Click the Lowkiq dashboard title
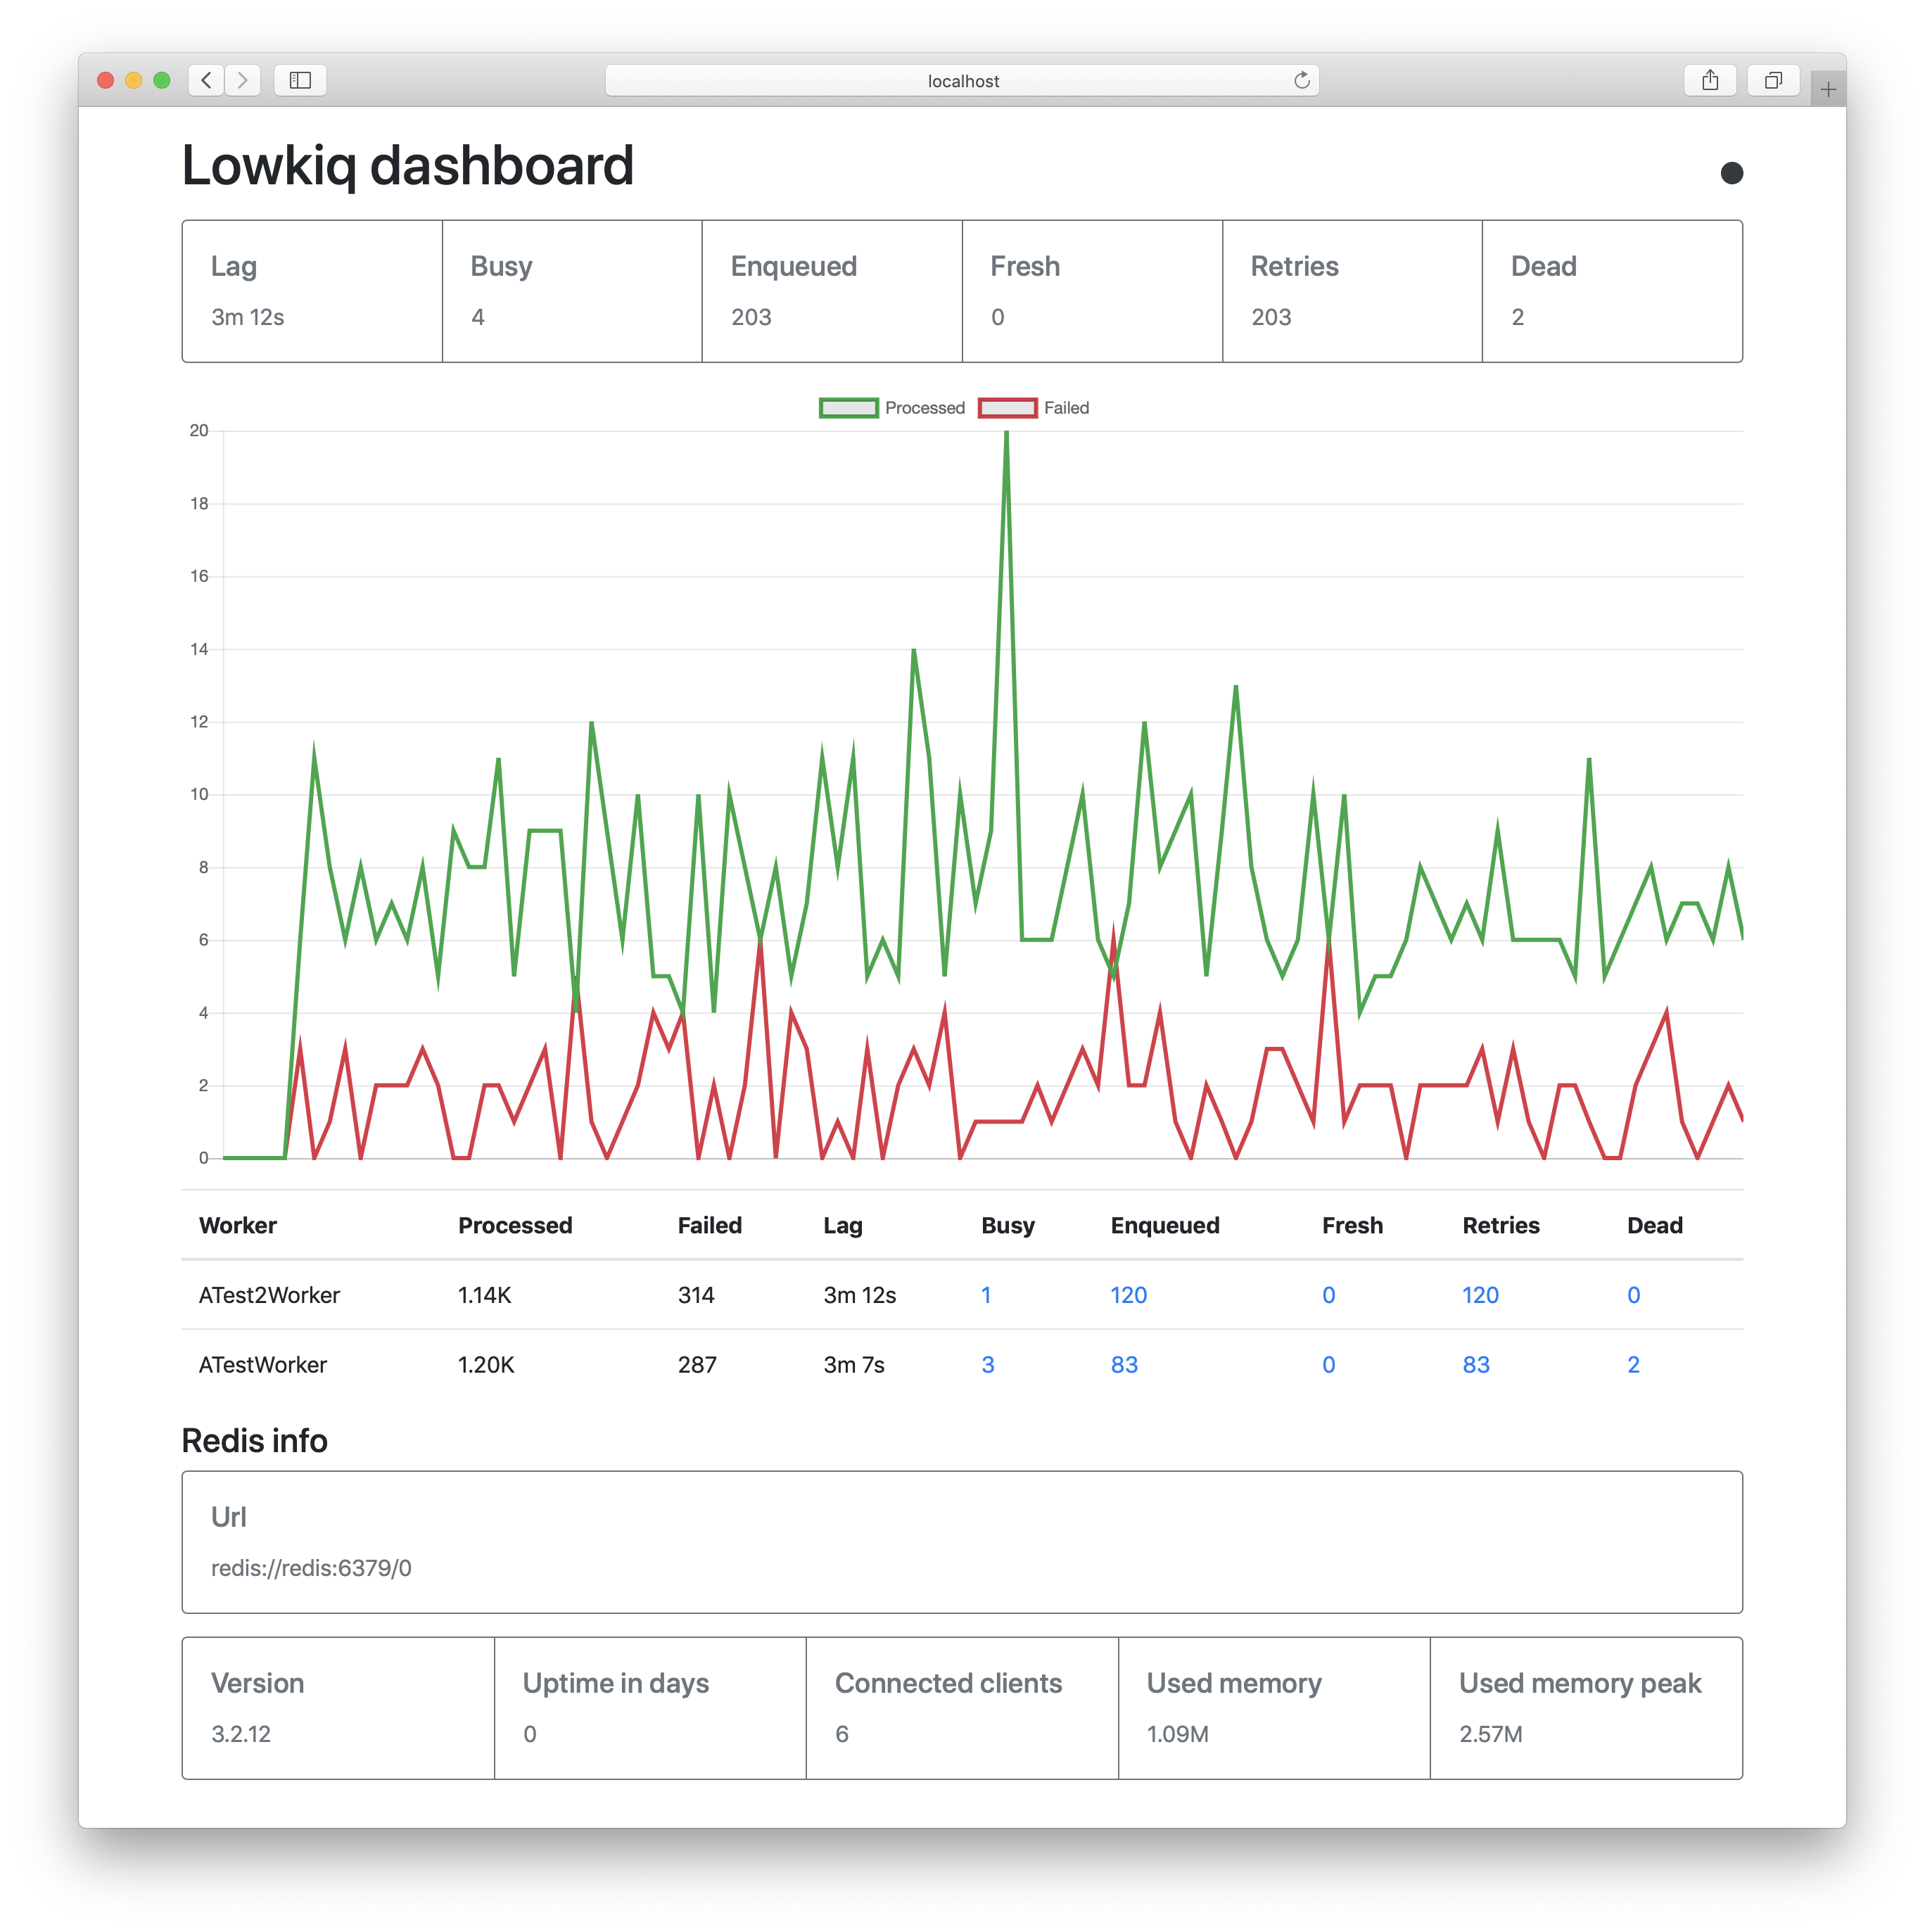Screen dimensions: 1925x1932 pos(408,166)
